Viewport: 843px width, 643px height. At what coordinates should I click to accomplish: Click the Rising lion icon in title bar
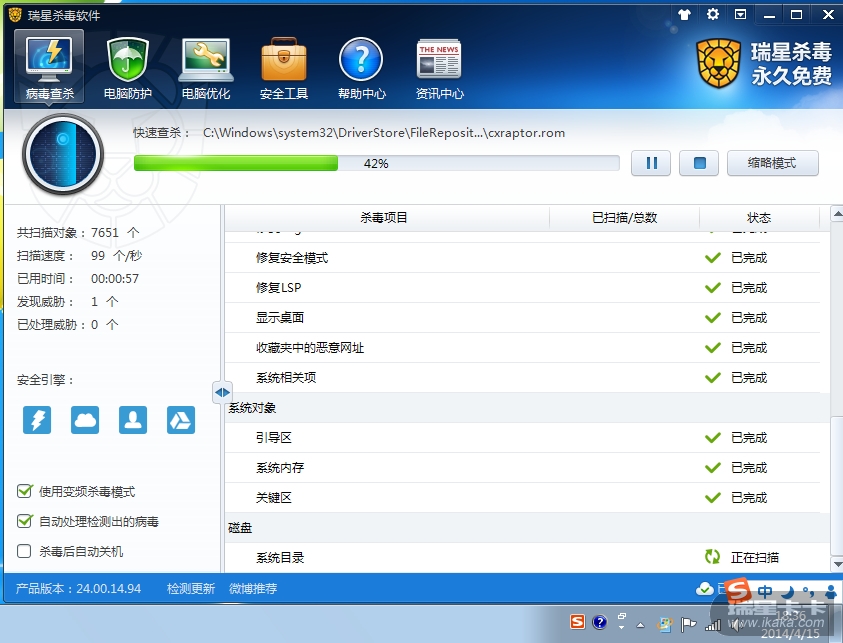tap(15, 15)
